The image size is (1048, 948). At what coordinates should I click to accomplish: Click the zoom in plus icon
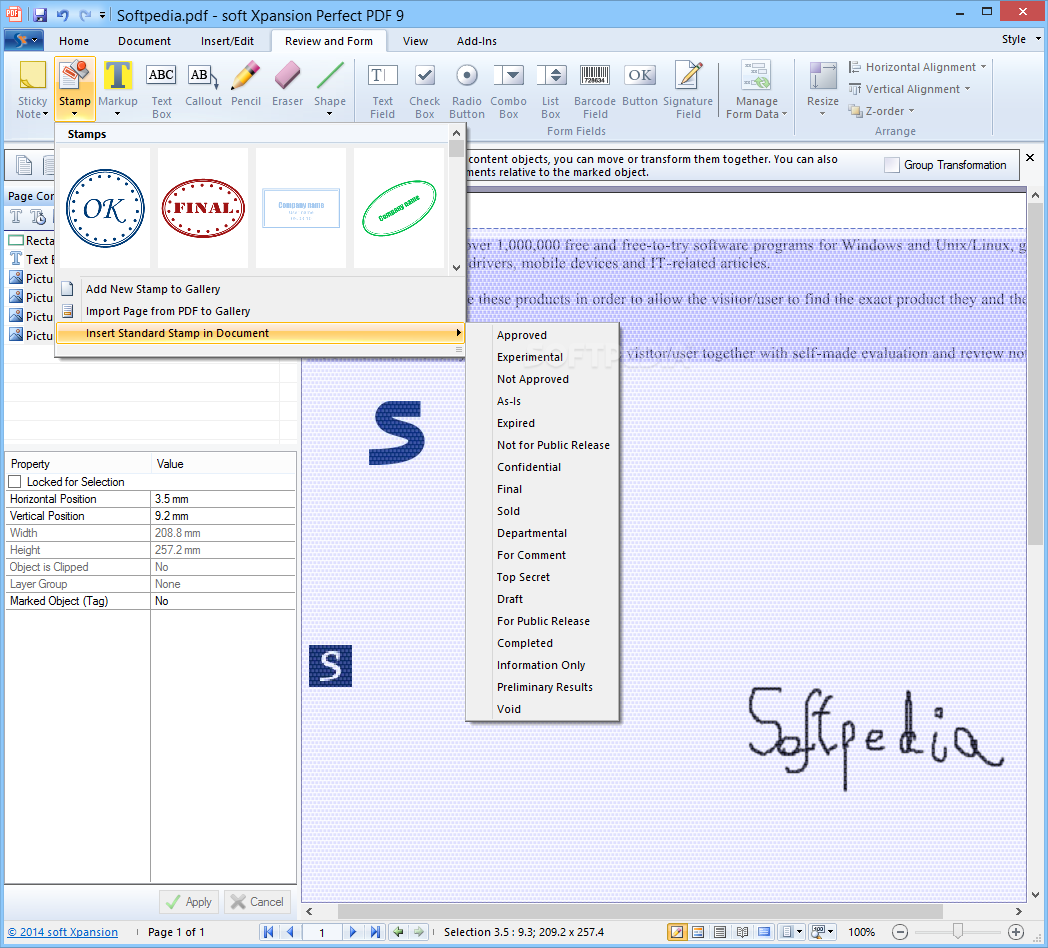1016,932
